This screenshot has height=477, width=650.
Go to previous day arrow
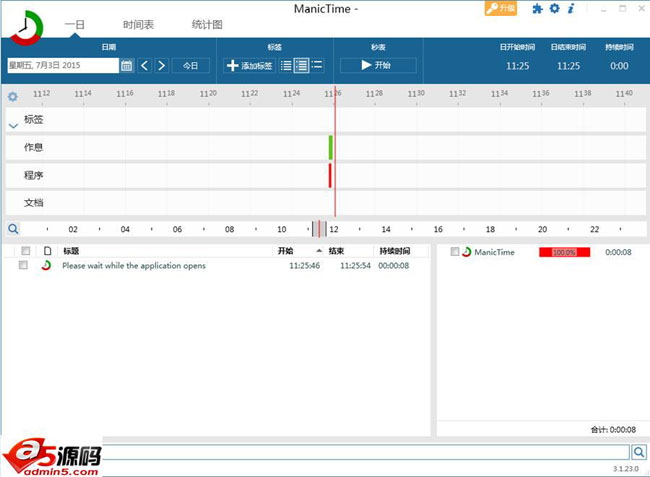[x=145, y=65]
